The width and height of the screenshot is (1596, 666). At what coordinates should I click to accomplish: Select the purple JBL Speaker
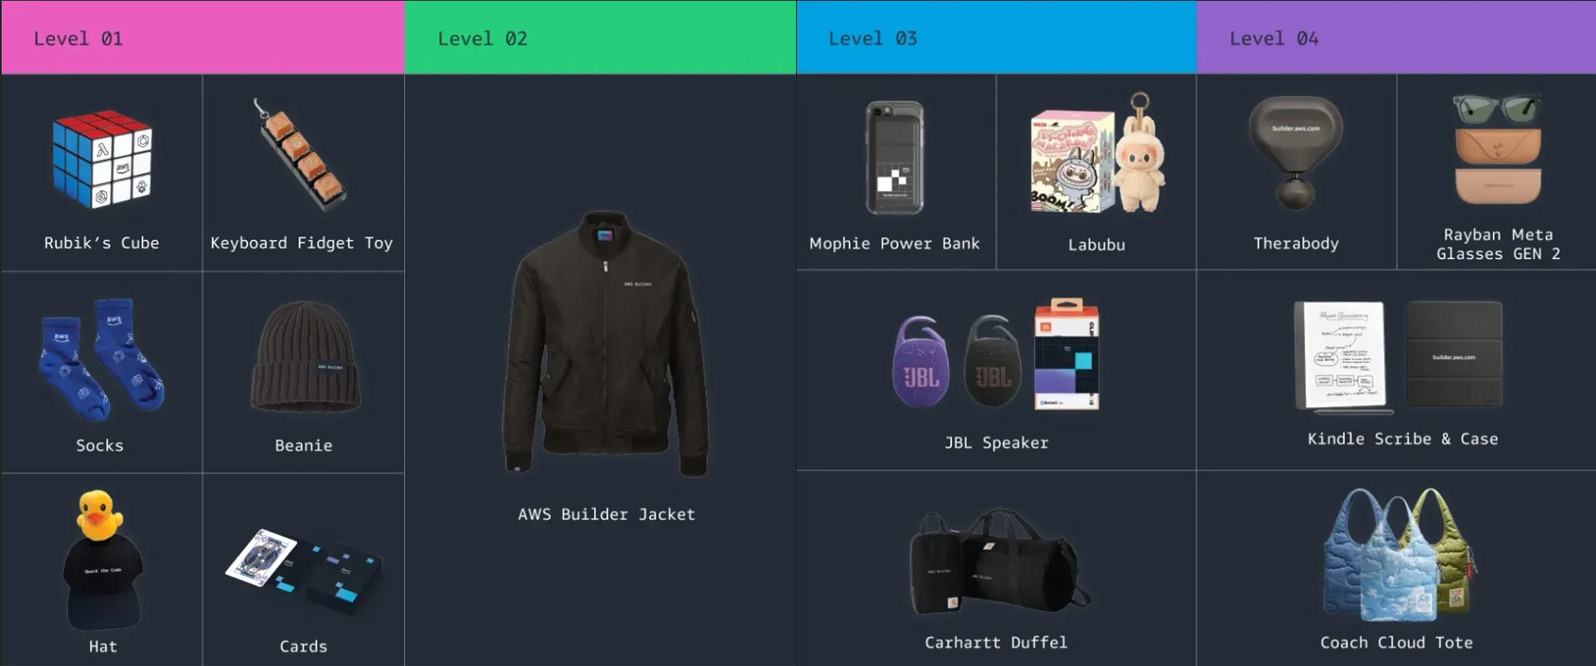pyautogui.click(x=920, y=361)
